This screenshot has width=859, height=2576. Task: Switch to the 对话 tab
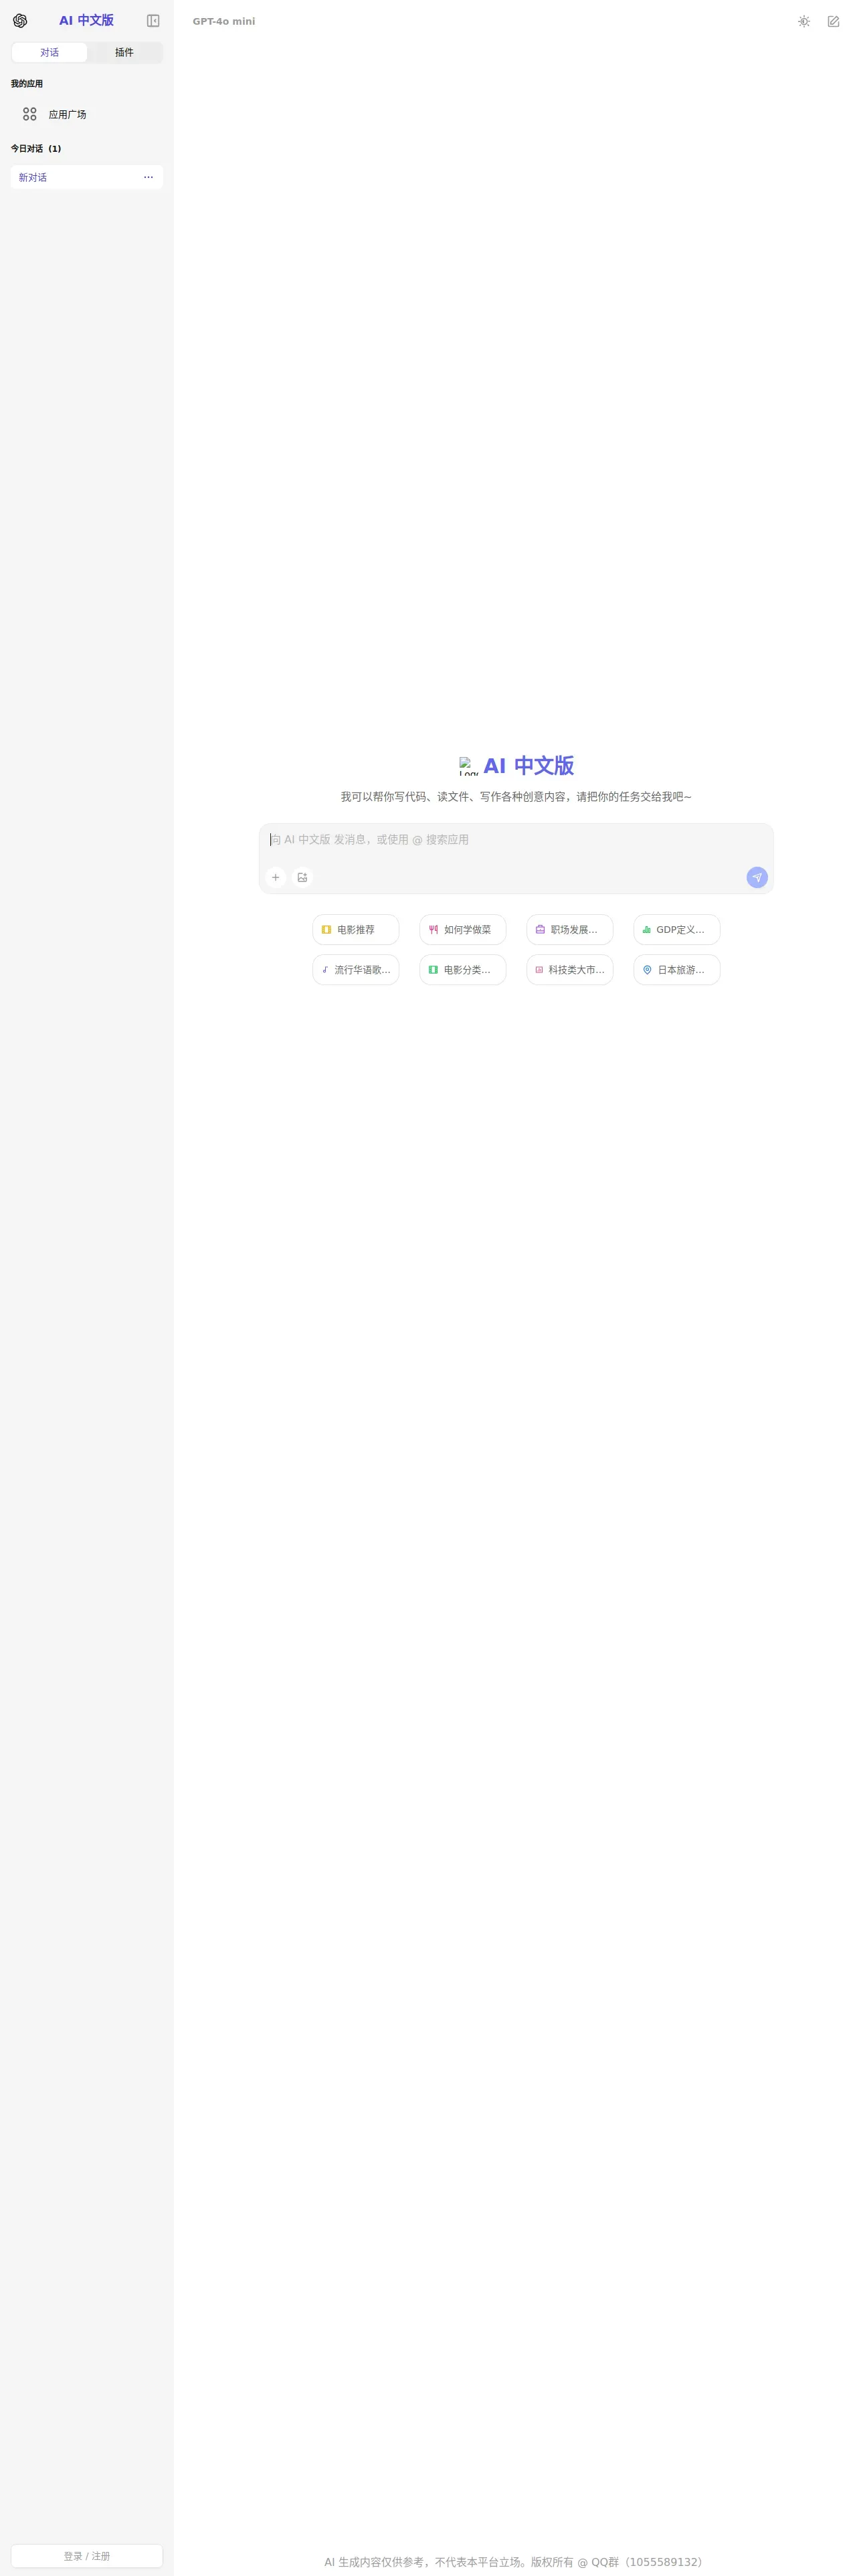pyautogui.click(x=49, y=52)
